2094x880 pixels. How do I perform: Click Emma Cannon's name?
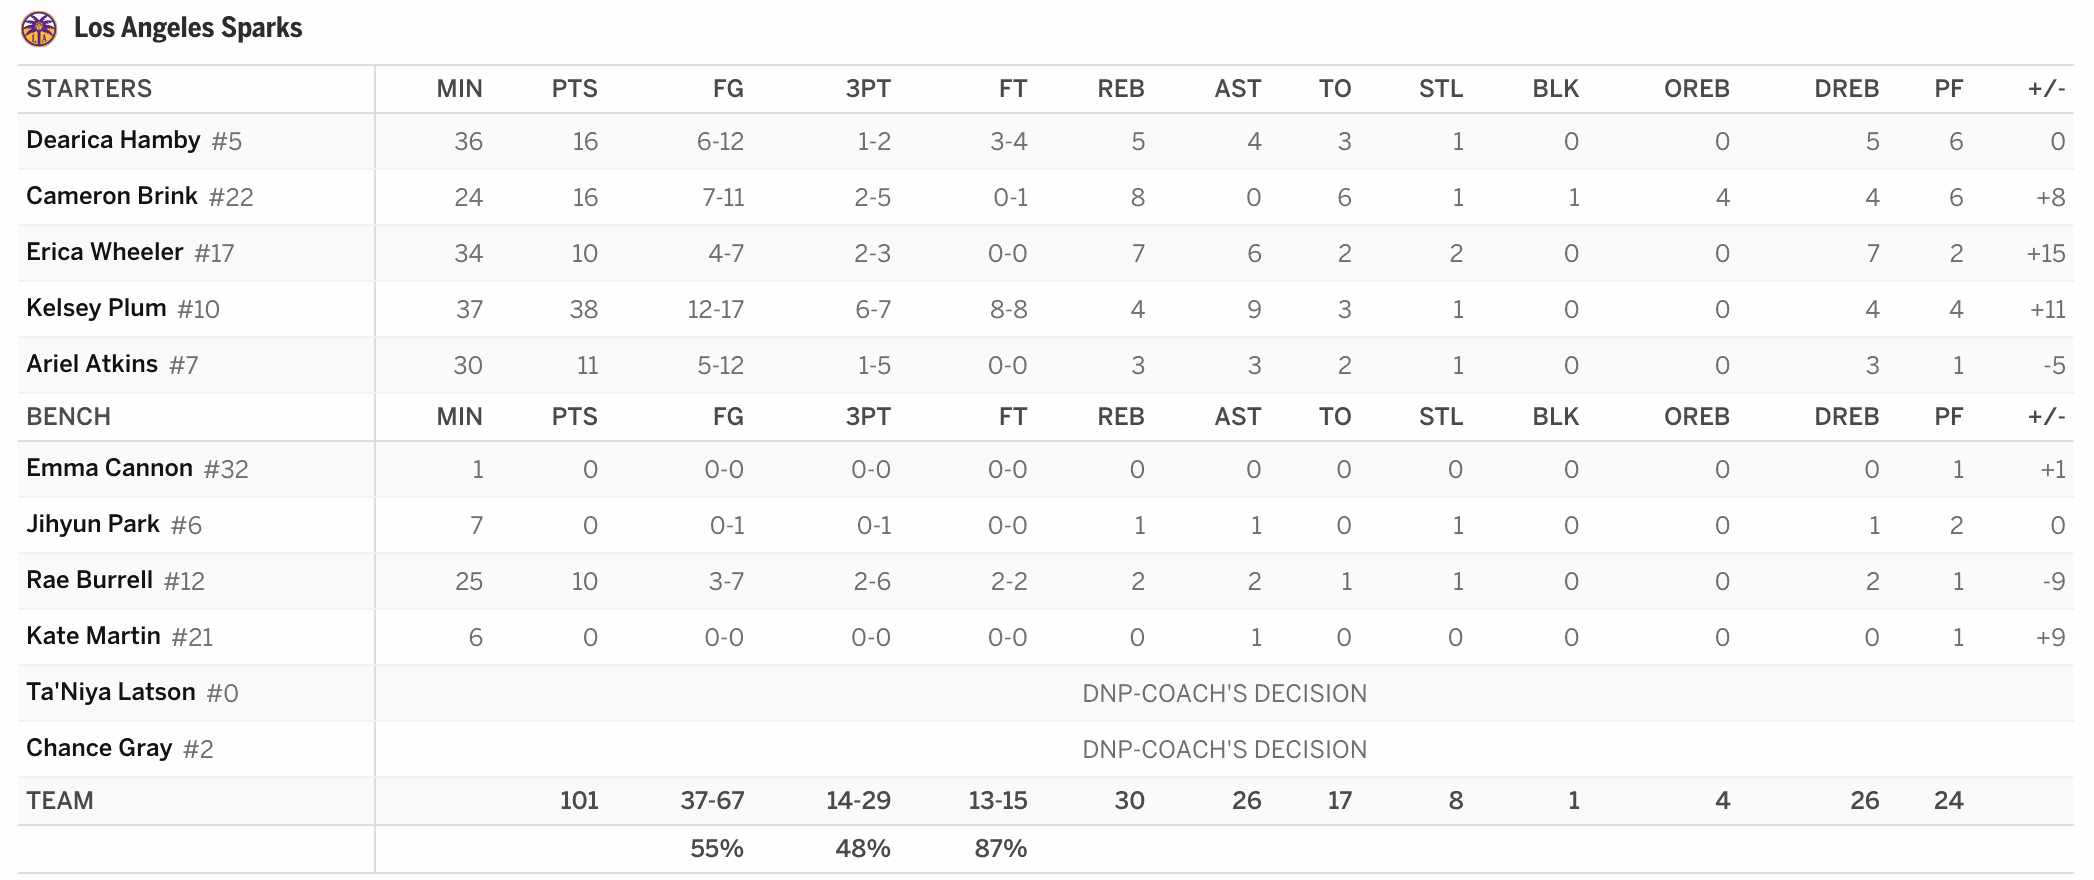point(109,468)
